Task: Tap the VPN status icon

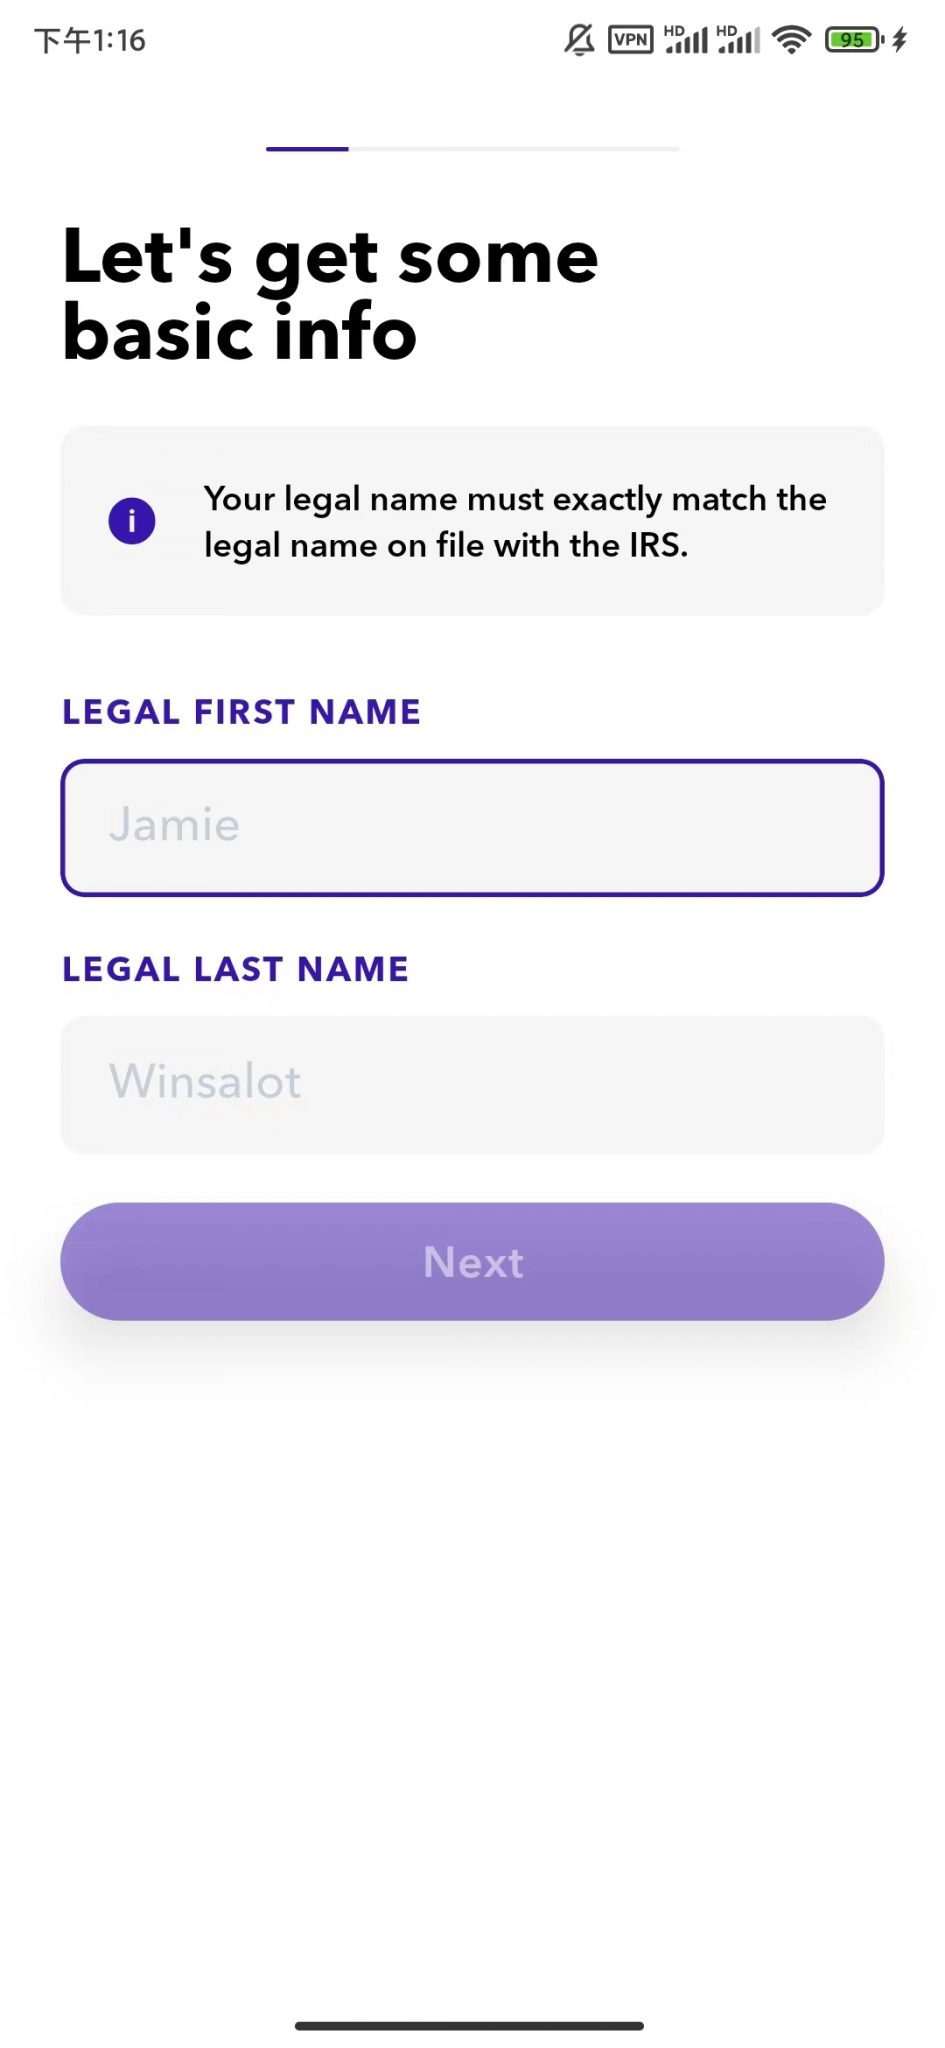Action: [630, 40]
